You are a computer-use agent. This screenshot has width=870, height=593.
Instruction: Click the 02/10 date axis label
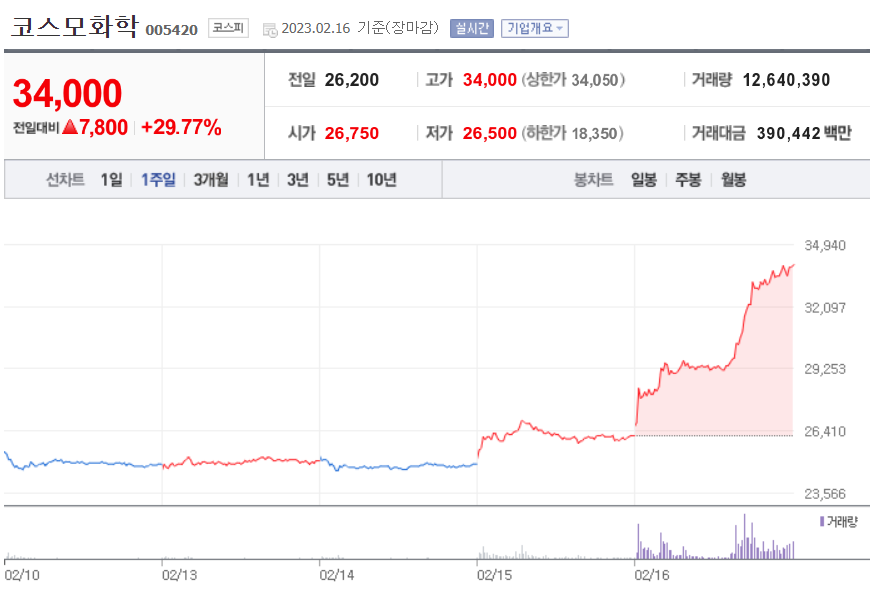tap(22, 575)
